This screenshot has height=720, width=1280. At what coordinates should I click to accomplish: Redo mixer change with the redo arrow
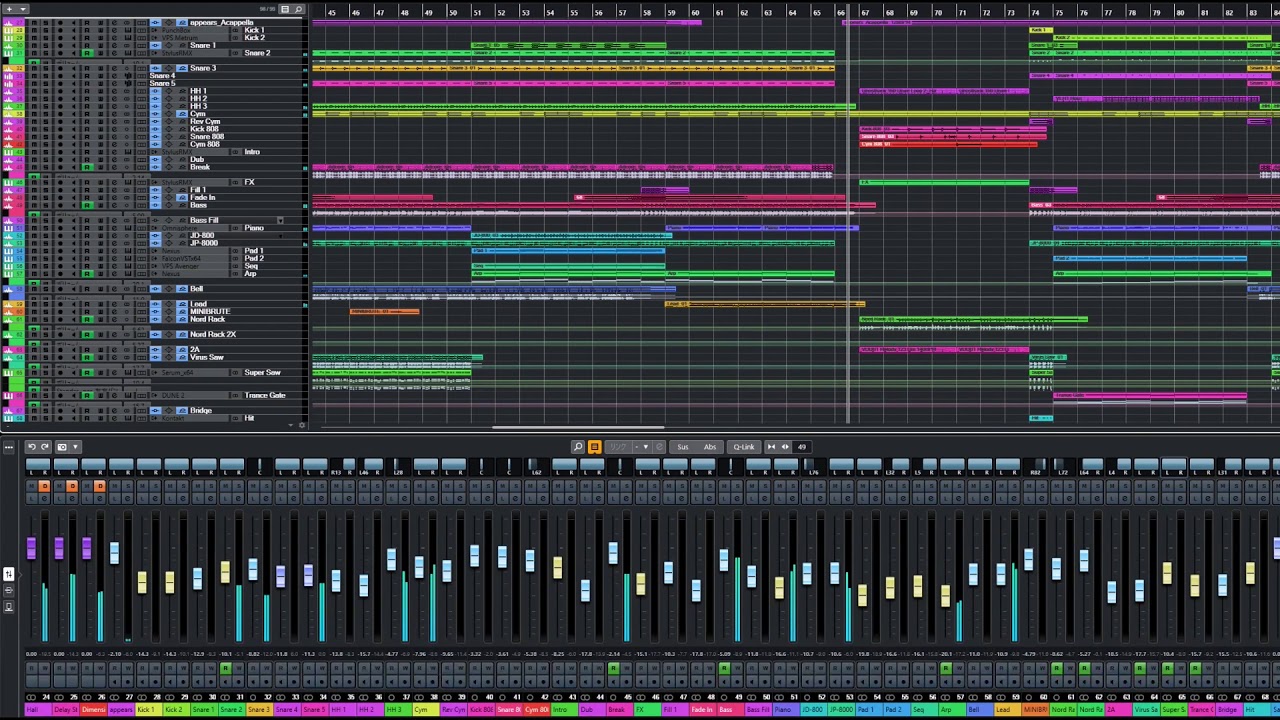(45, 447)
